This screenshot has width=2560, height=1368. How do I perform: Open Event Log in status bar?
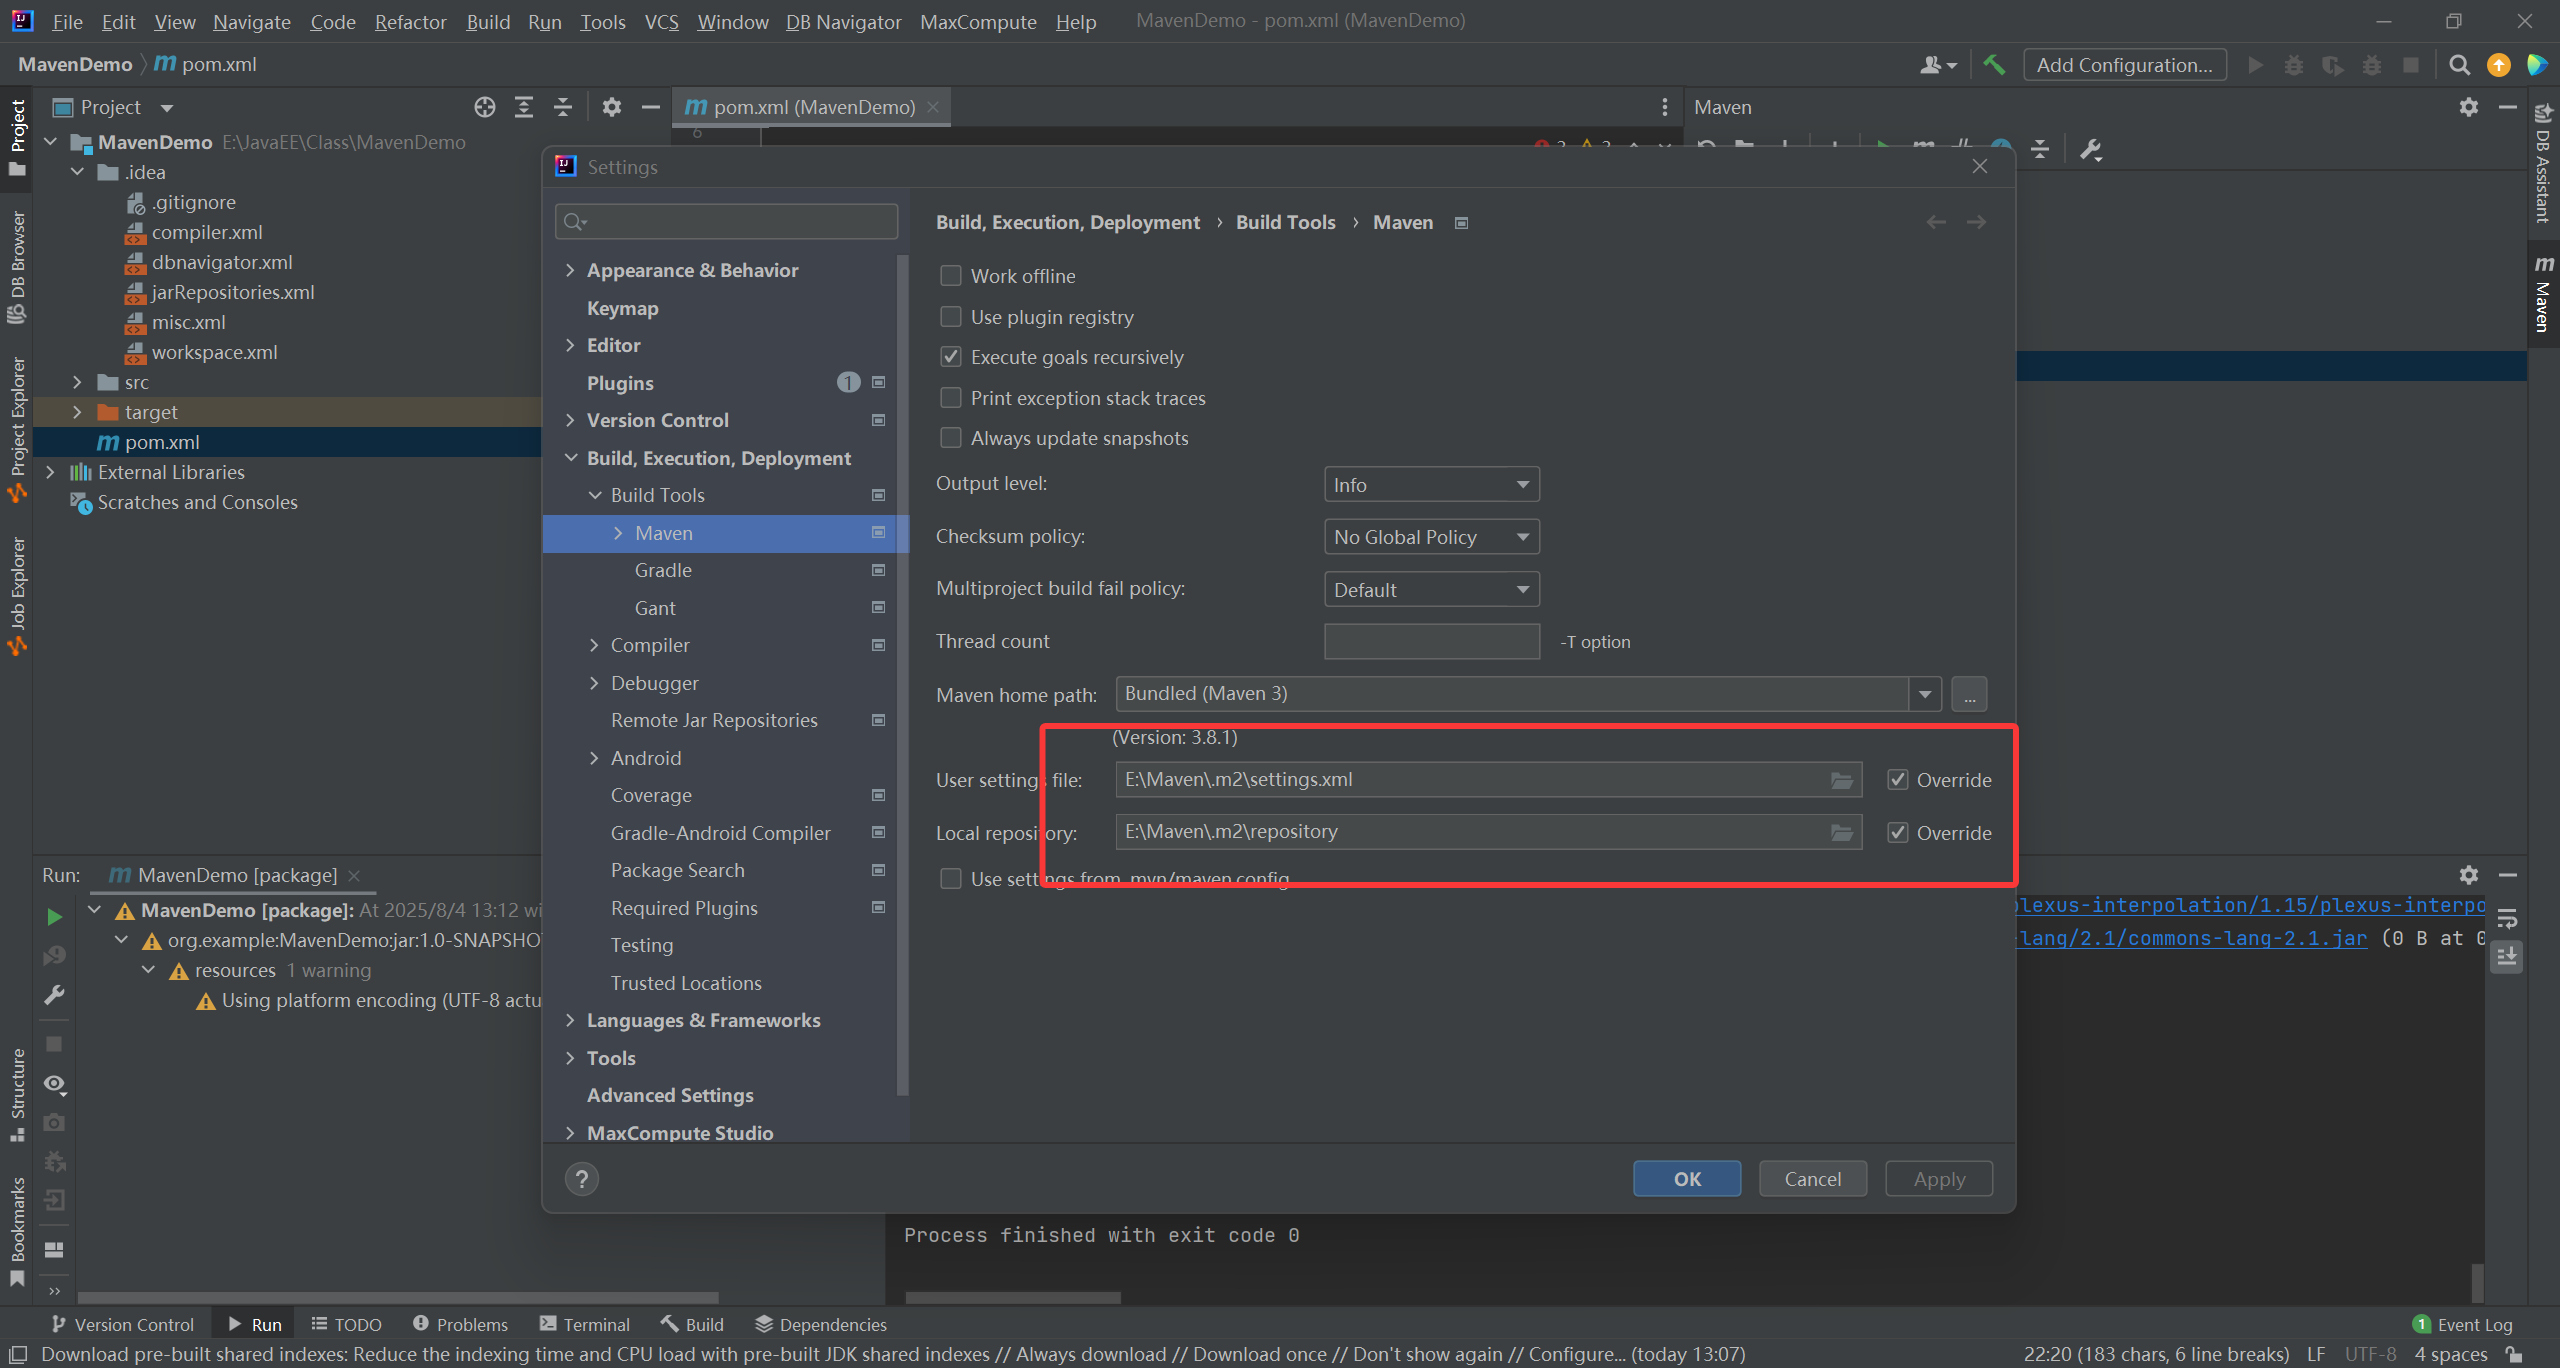(x=2462, y=1324)
